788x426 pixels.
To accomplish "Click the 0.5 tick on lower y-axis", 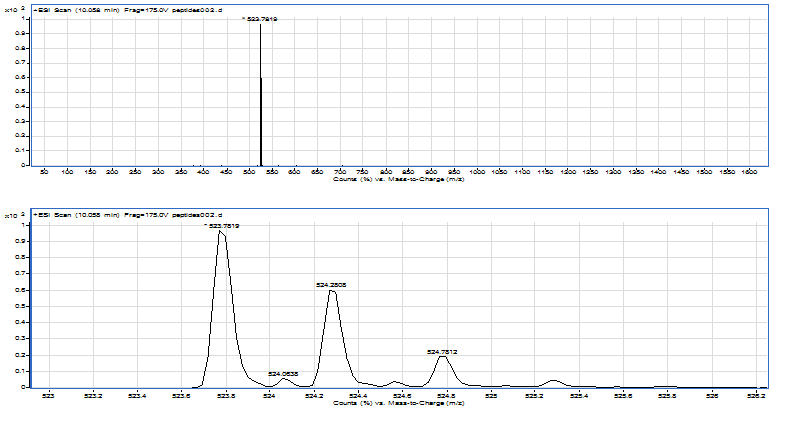I will [23, 306].
